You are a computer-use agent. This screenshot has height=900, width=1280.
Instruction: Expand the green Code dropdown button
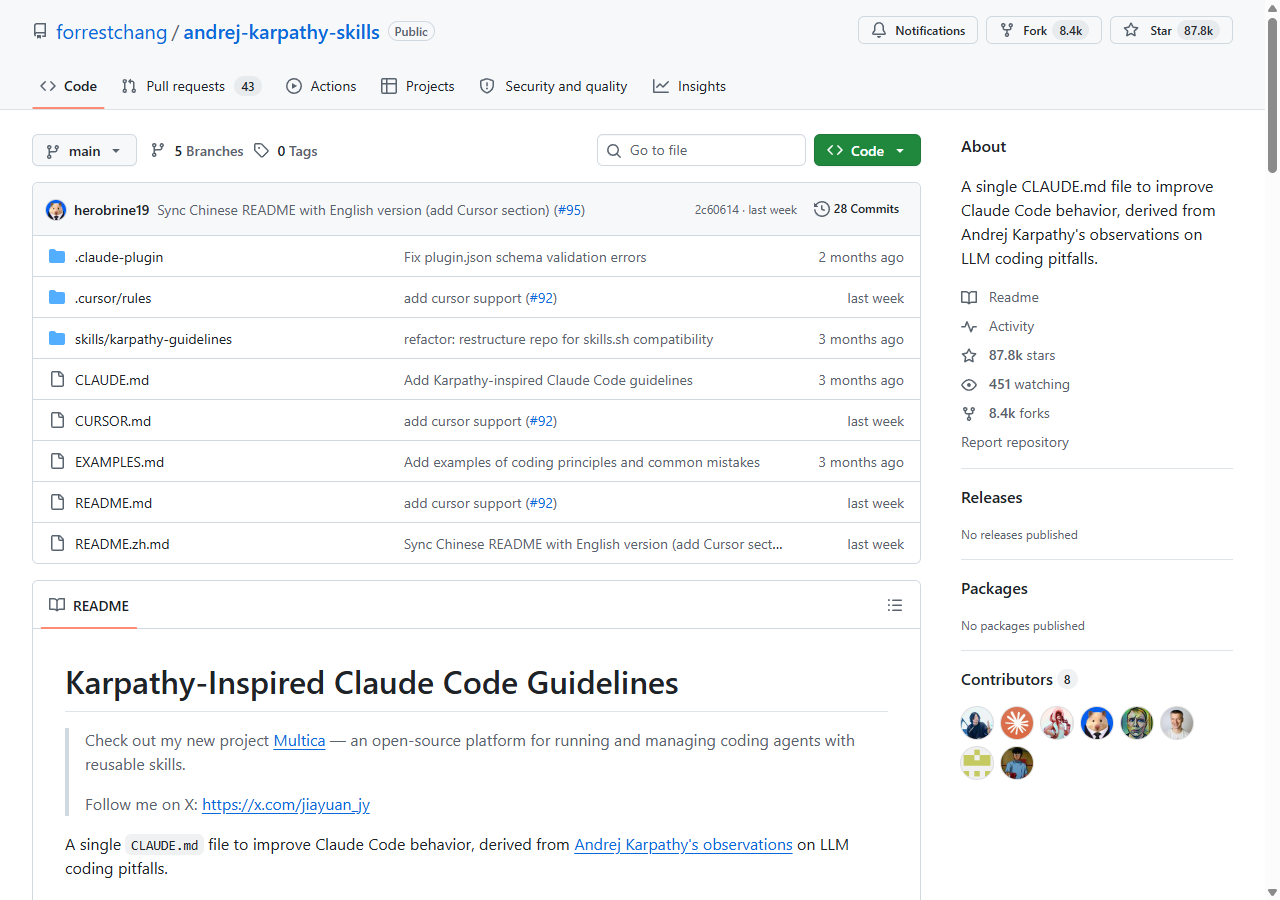(867, 151)
